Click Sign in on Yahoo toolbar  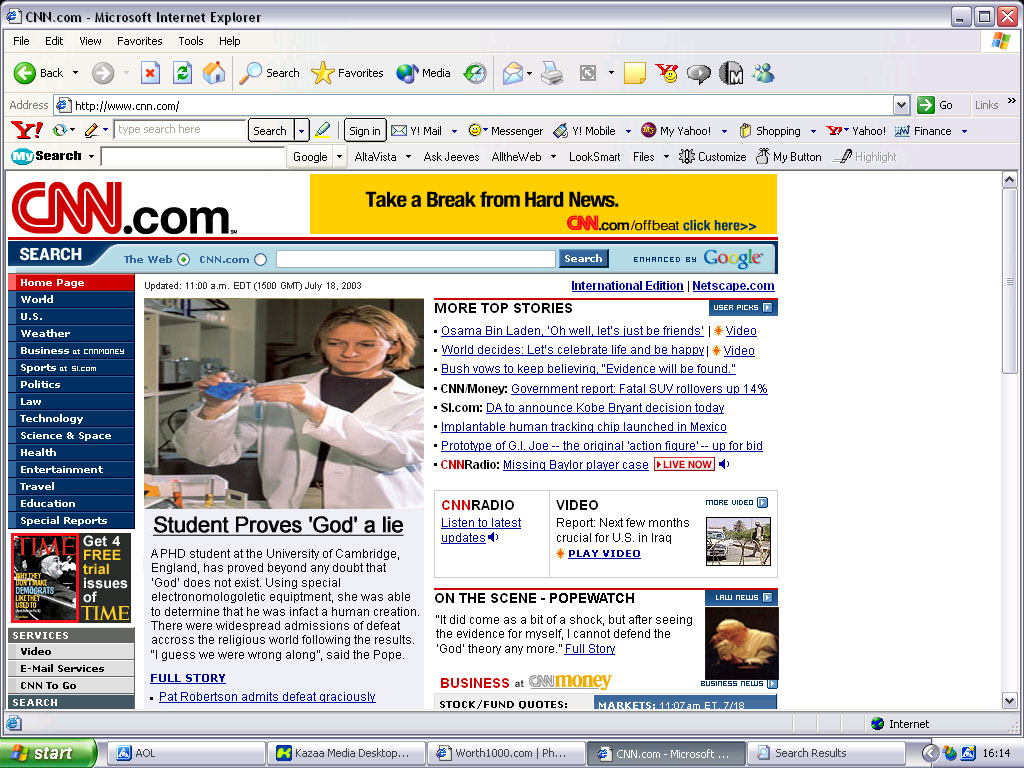point(364,131)
